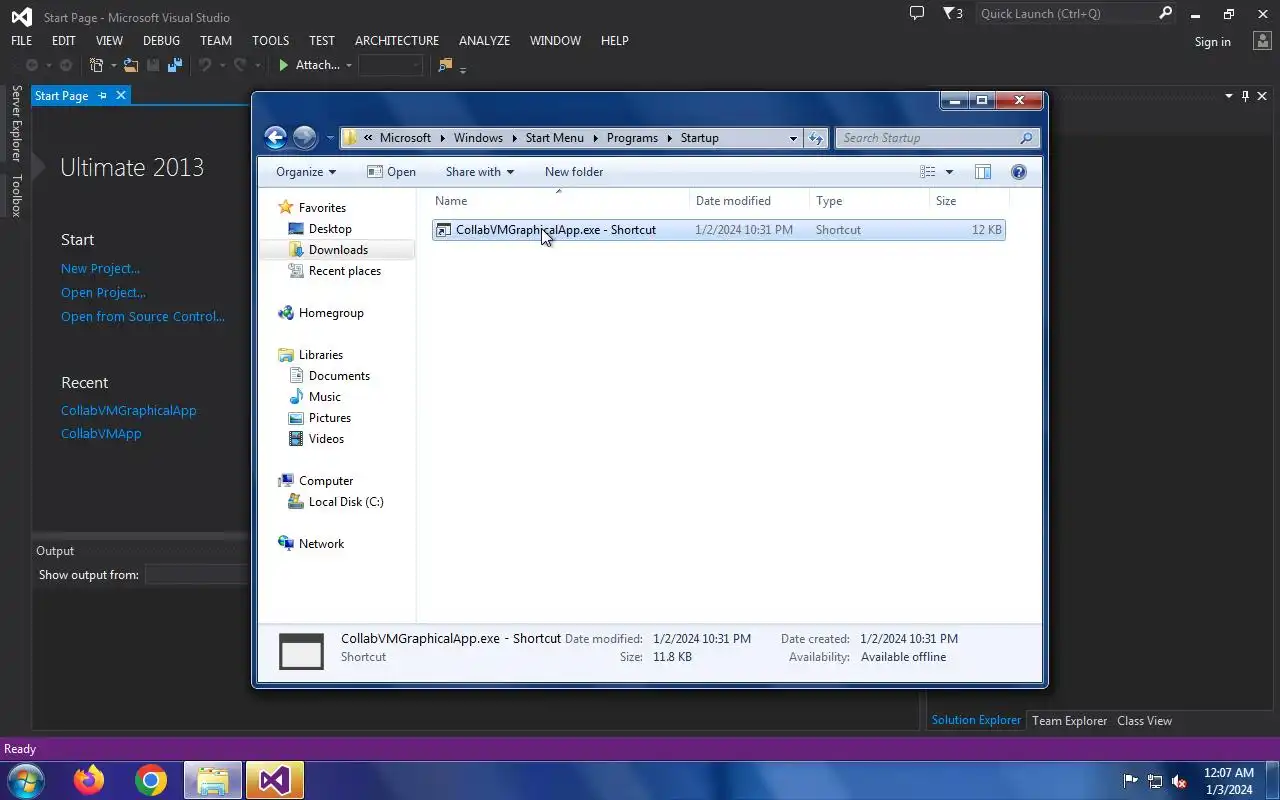This screenshot has width=1280, height=800.
Task: Select Local Disk (C:) in navigation pane
Action: [345, 502]
